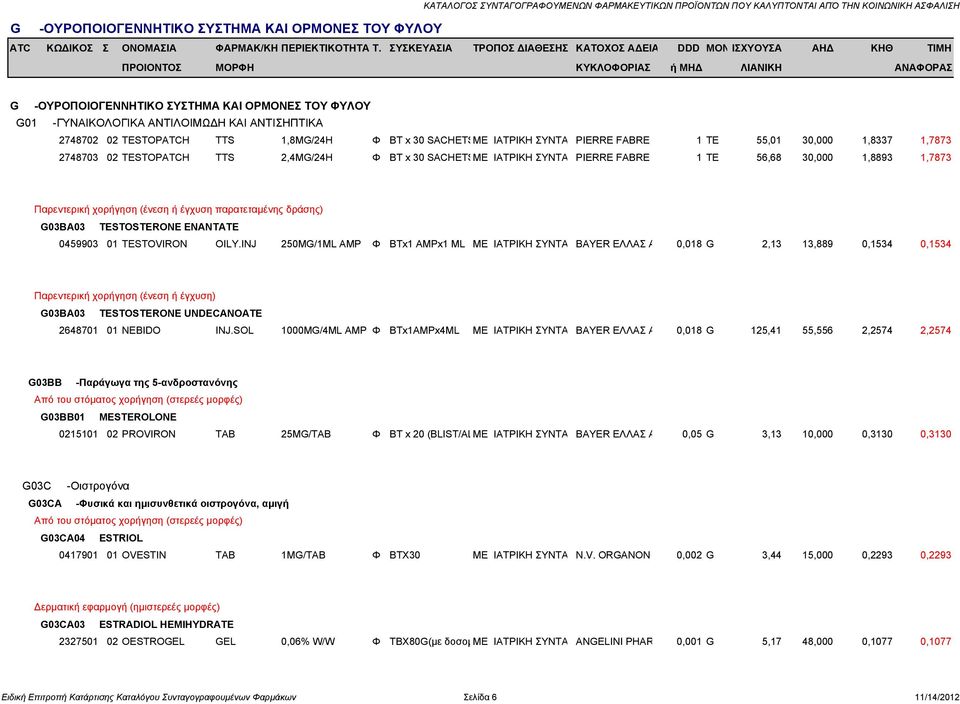Click the G01 ΓΥΝΑΙΚΟΛΟΓΙΚΑ ΑΝΤΙΛΟΙΜΩΔΗ subheading

(x=170, y=123)
